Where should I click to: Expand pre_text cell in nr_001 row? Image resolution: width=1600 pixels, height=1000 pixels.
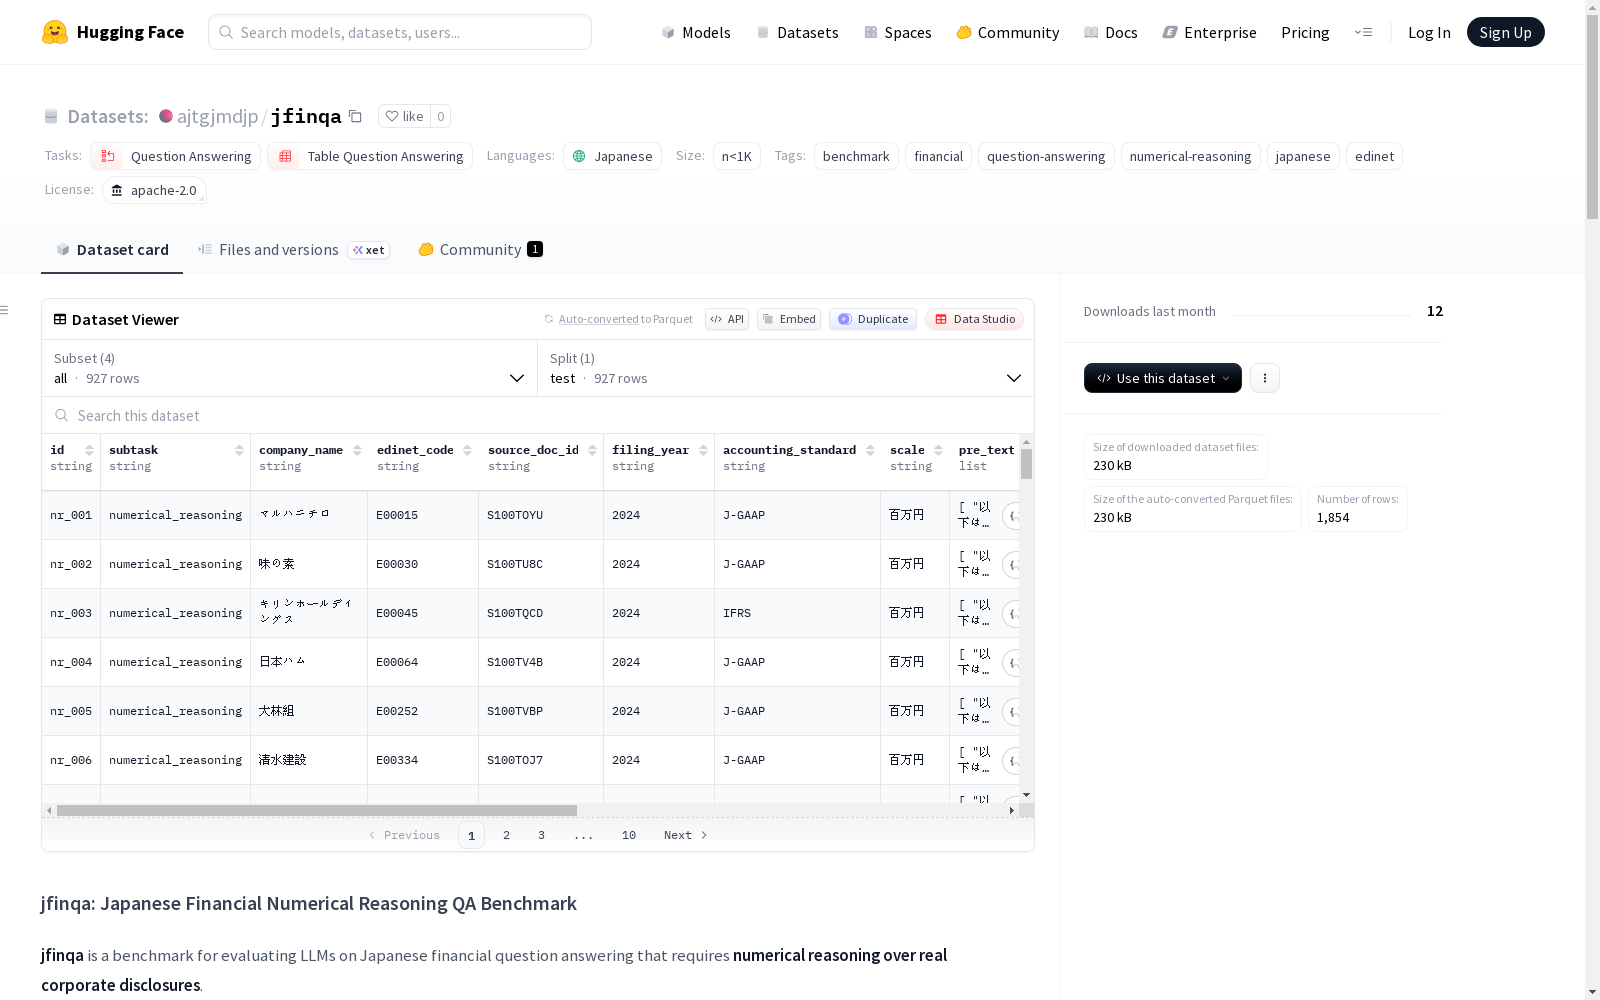click(x=1011, y=516)
